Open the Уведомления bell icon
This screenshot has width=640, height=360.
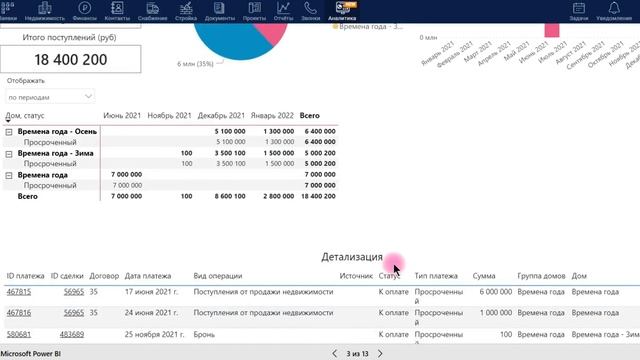pos(614,8)
